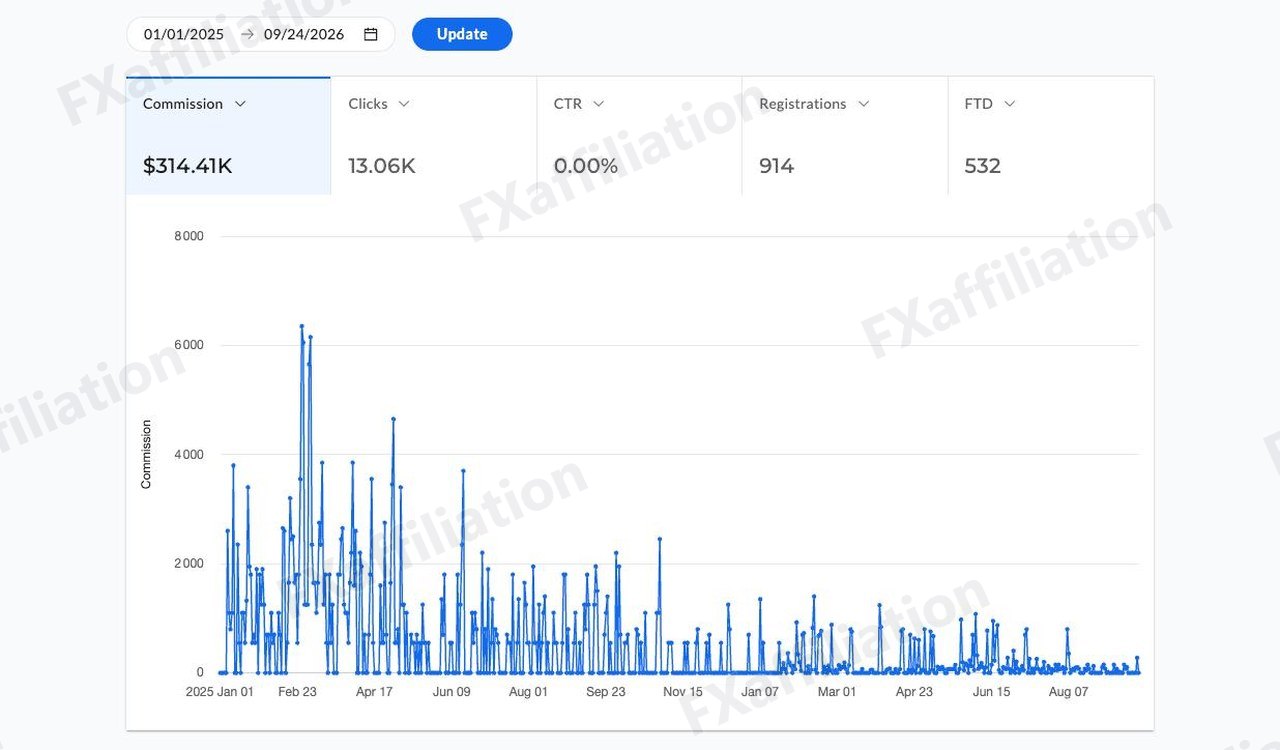1280x750 pixels.
Task: Select the FTD metric tab
Action: pyautogui.click(x=1051, y=136)
